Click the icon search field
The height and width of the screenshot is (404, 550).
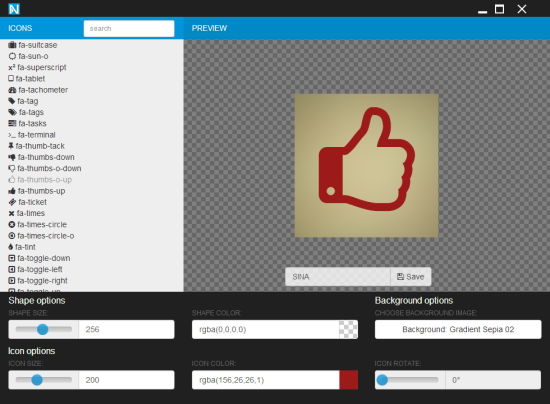coord(129,28)
